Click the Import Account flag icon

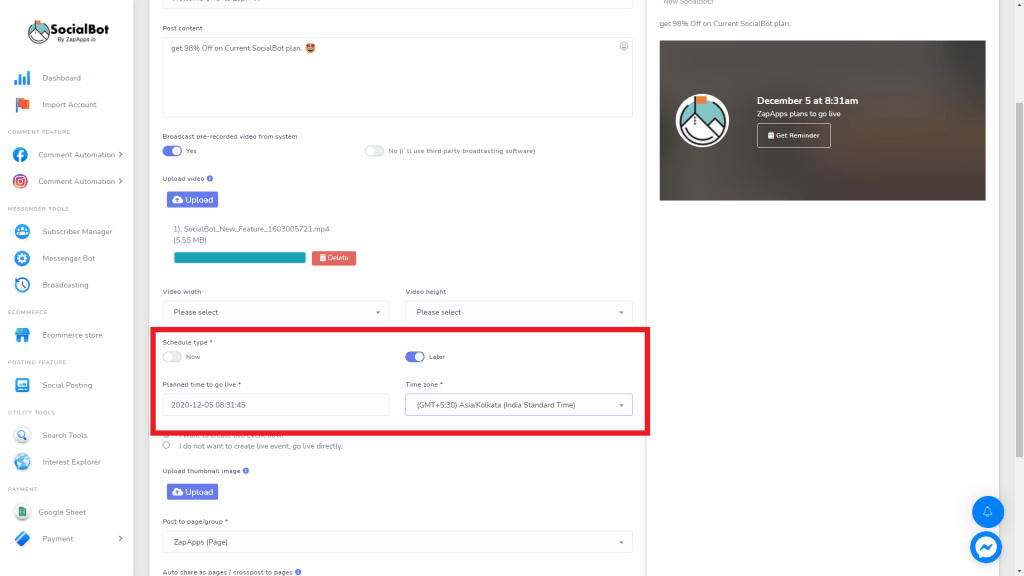(22, 104)
